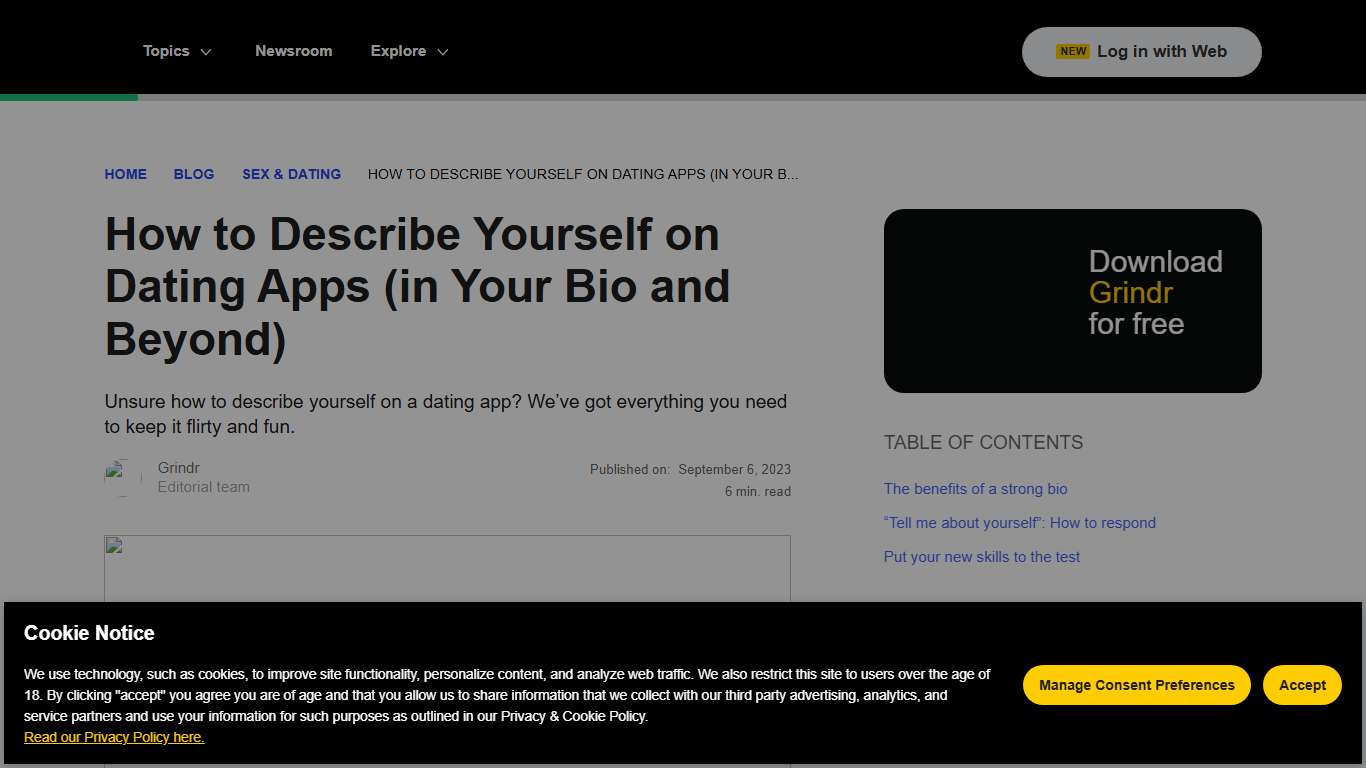Open the Newsroom page
1366x768 pixels.
click(x=293, y=51)
